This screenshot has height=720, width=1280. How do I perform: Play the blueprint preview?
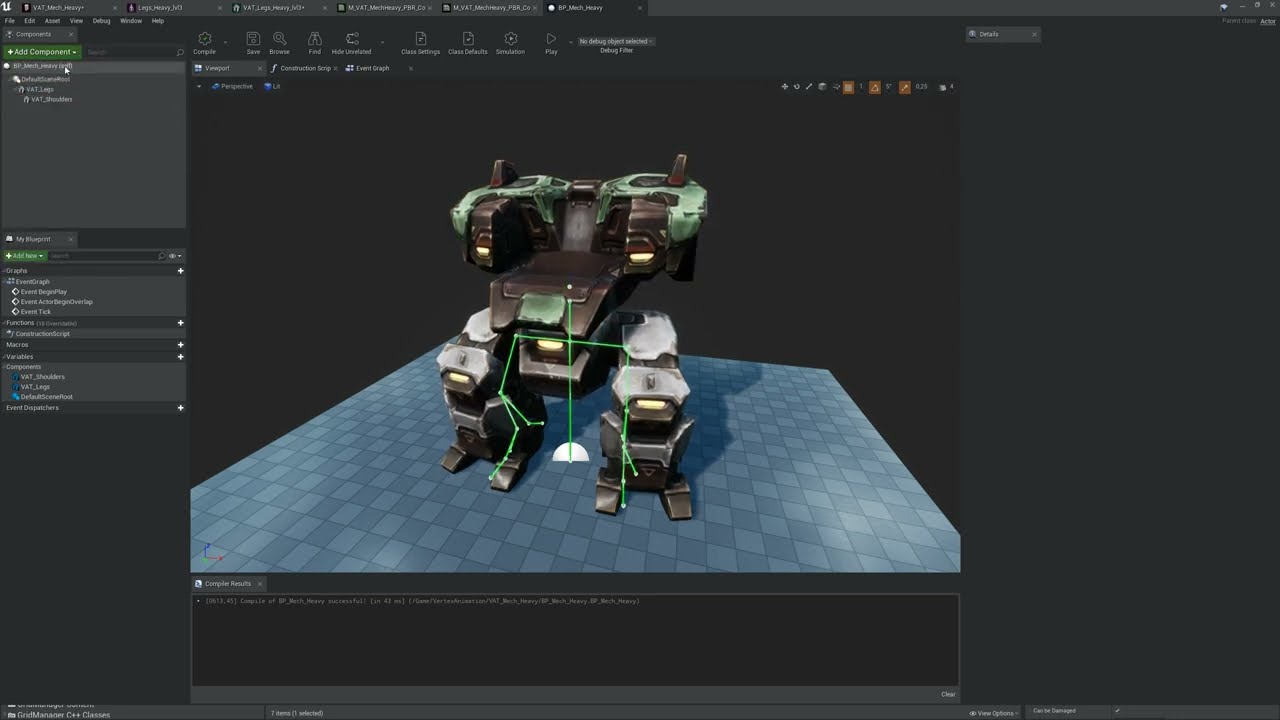pos(551,43)
